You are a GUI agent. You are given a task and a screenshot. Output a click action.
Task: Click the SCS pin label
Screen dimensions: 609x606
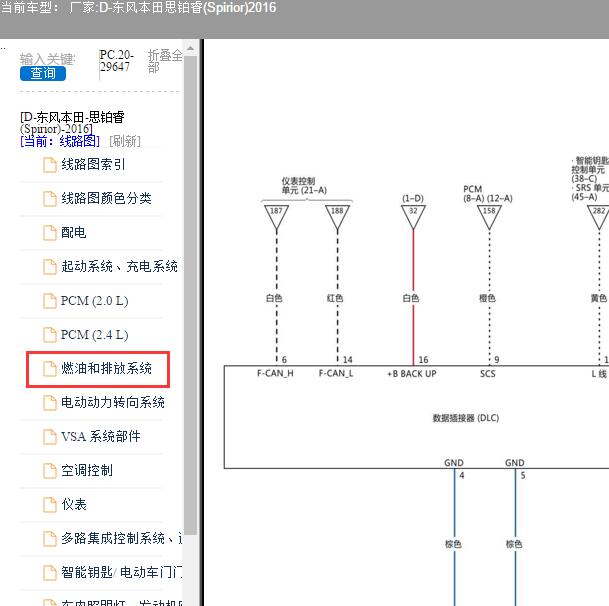coord(487,374)
